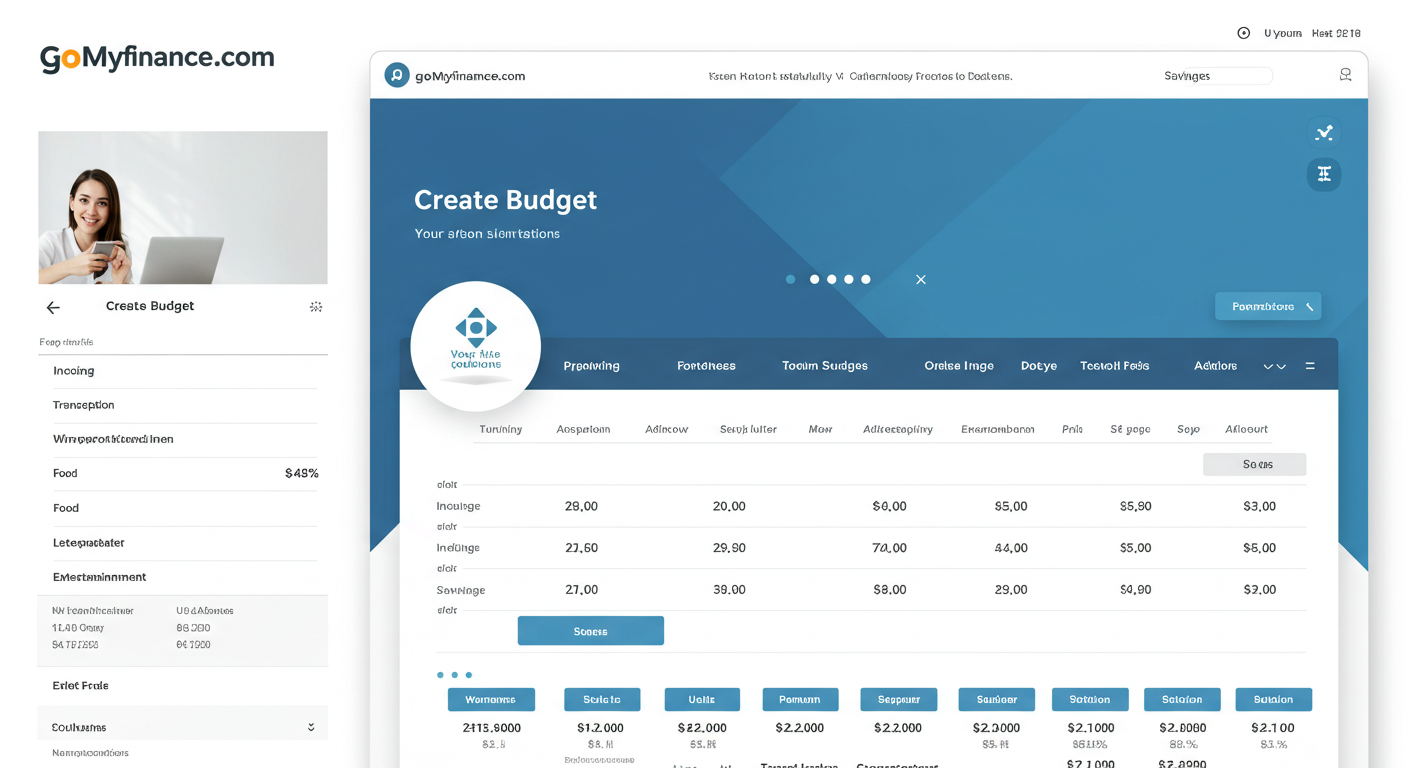The height and width of the screenshot is (768, 1408).
Task: Click the target icon near the top right corner
Action: tap(1243, 33)
